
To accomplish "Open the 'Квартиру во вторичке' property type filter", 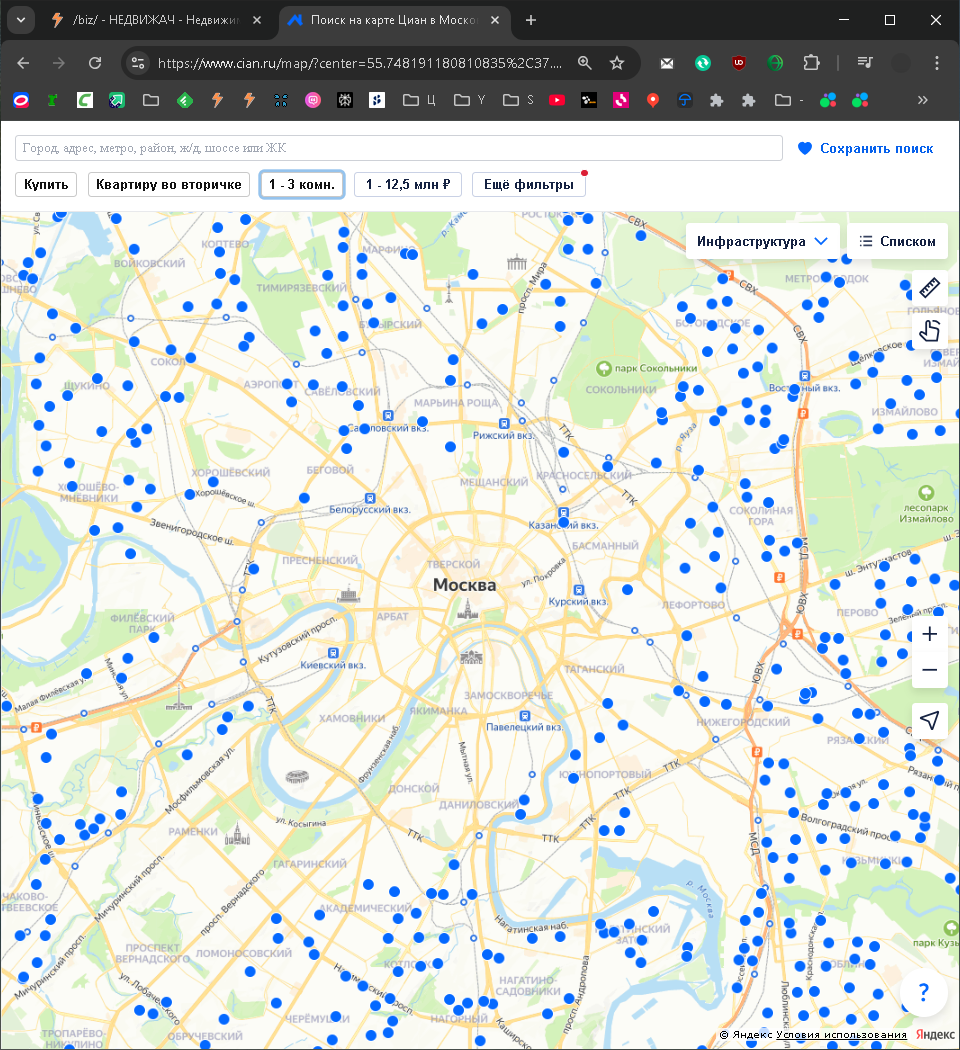I will click(x=169, y=184).
